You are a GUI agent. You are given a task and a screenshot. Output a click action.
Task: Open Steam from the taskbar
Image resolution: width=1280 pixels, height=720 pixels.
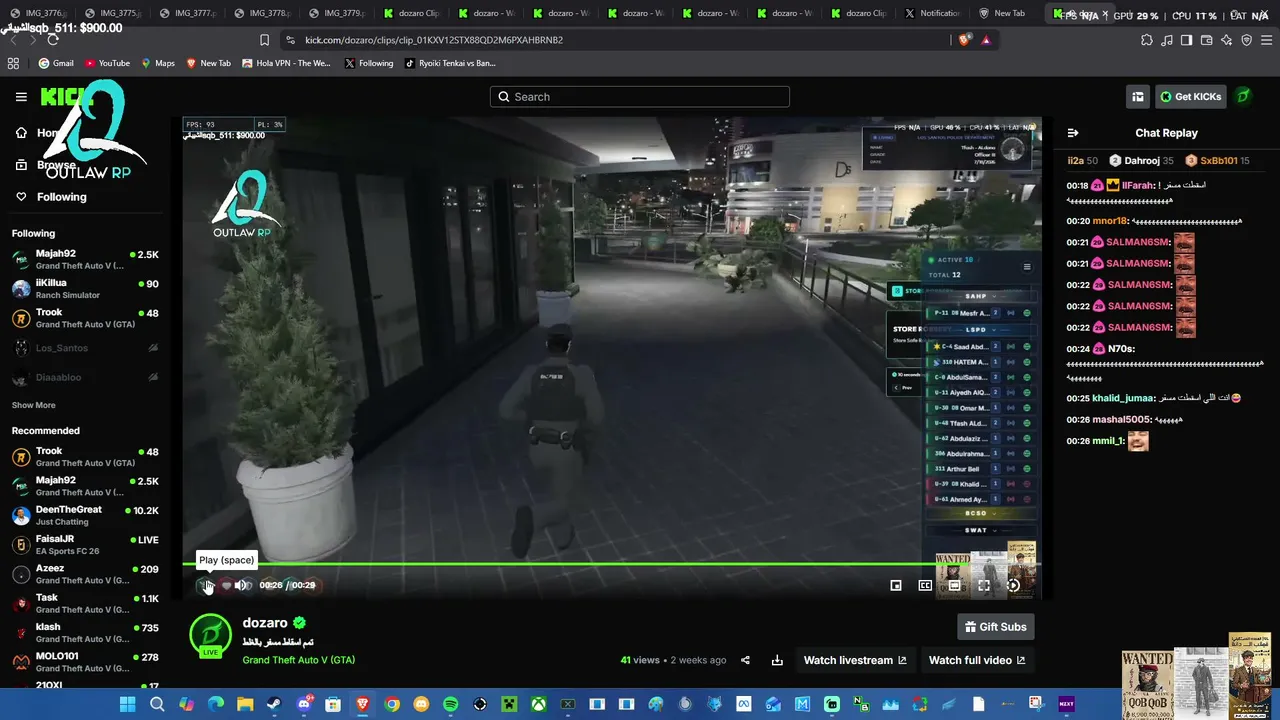pyautogui.click(x=274, y=704)
